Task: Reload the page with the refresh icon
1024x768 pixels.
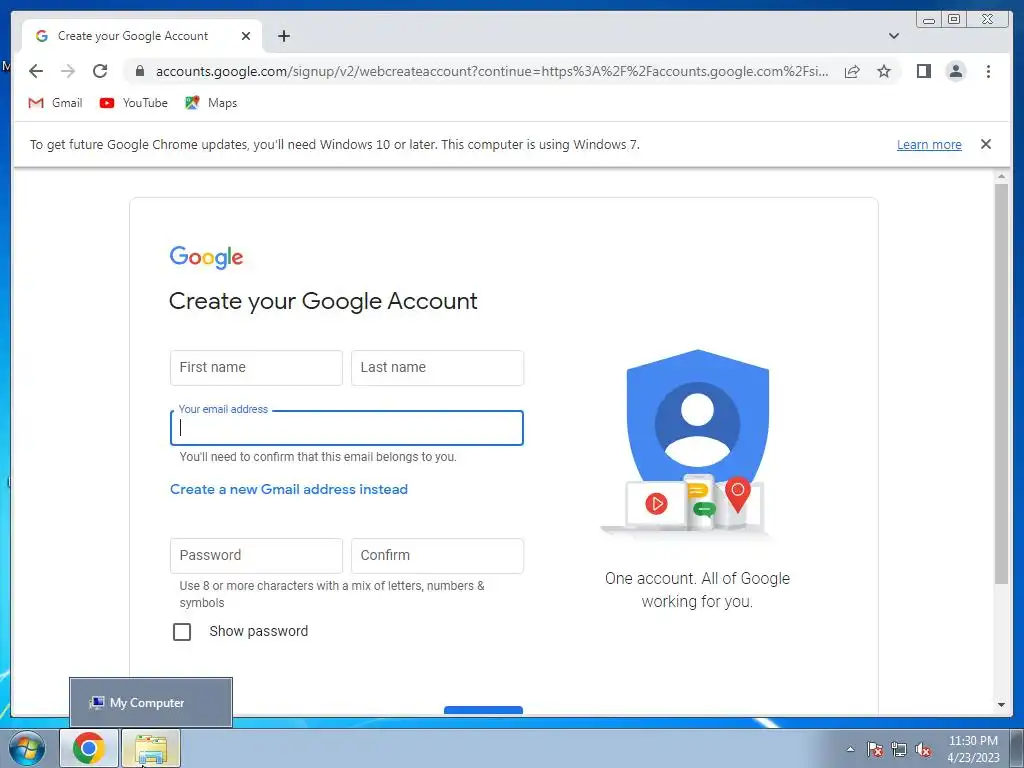Action: coord(100,71)
